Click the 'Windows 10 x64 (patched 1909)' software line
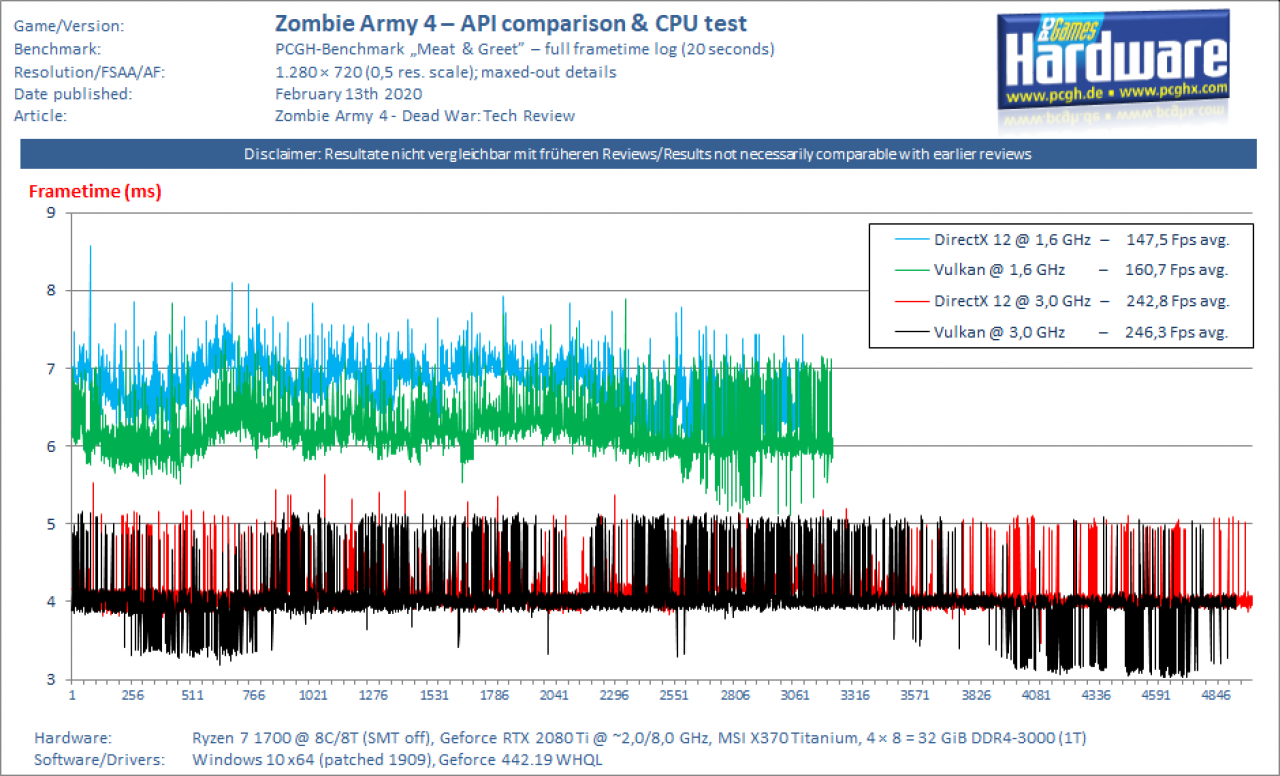The width and height of the screenshot is (1280, 776). [x=398, y=761]
